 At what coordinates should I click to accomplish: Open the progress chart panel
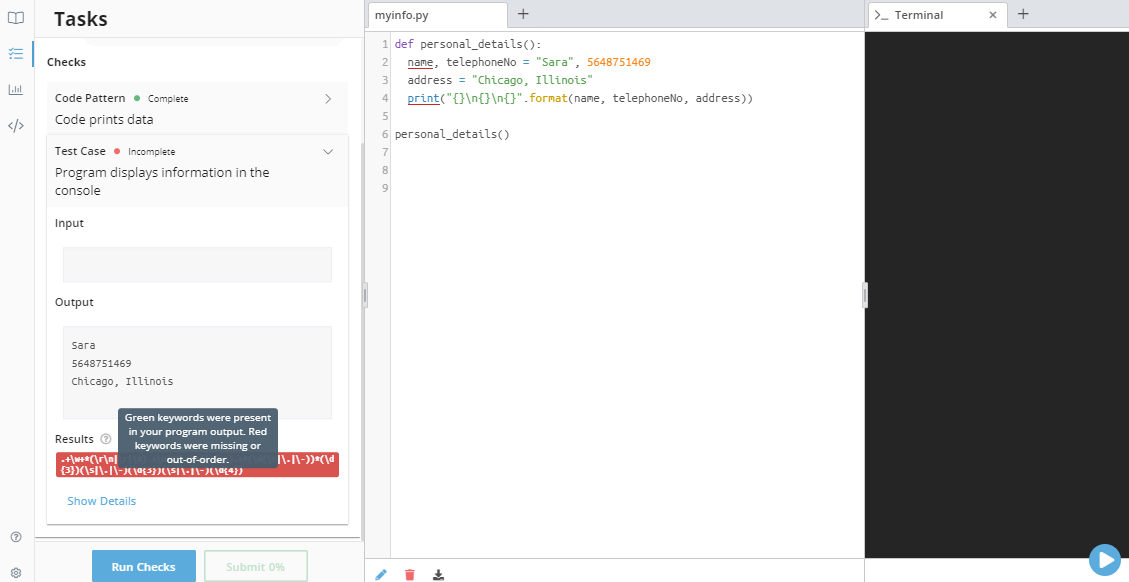pos(15,89)
